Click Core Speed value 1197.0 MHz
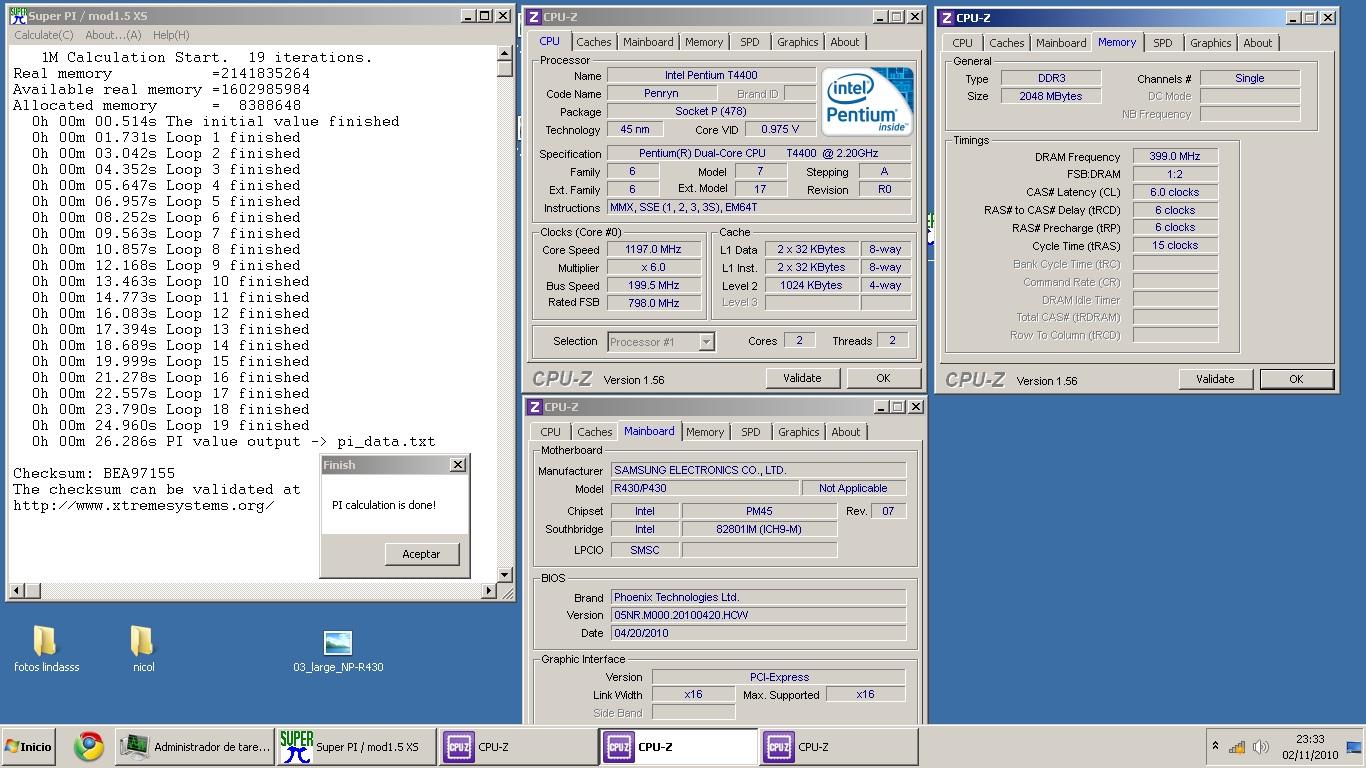 pos(654,250)
